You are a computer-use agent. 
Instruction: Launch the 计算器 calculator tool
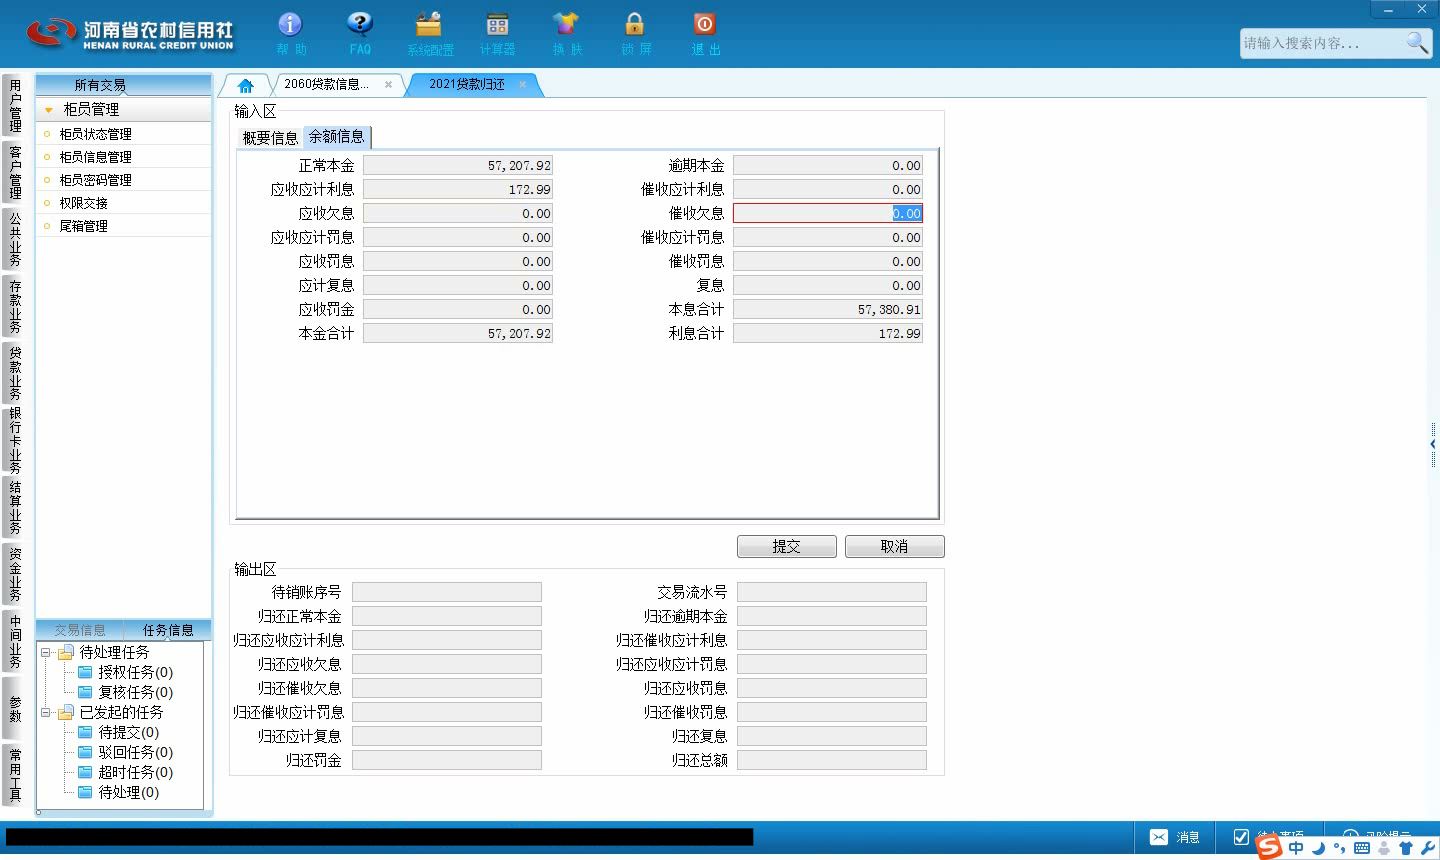pos(497,24)
